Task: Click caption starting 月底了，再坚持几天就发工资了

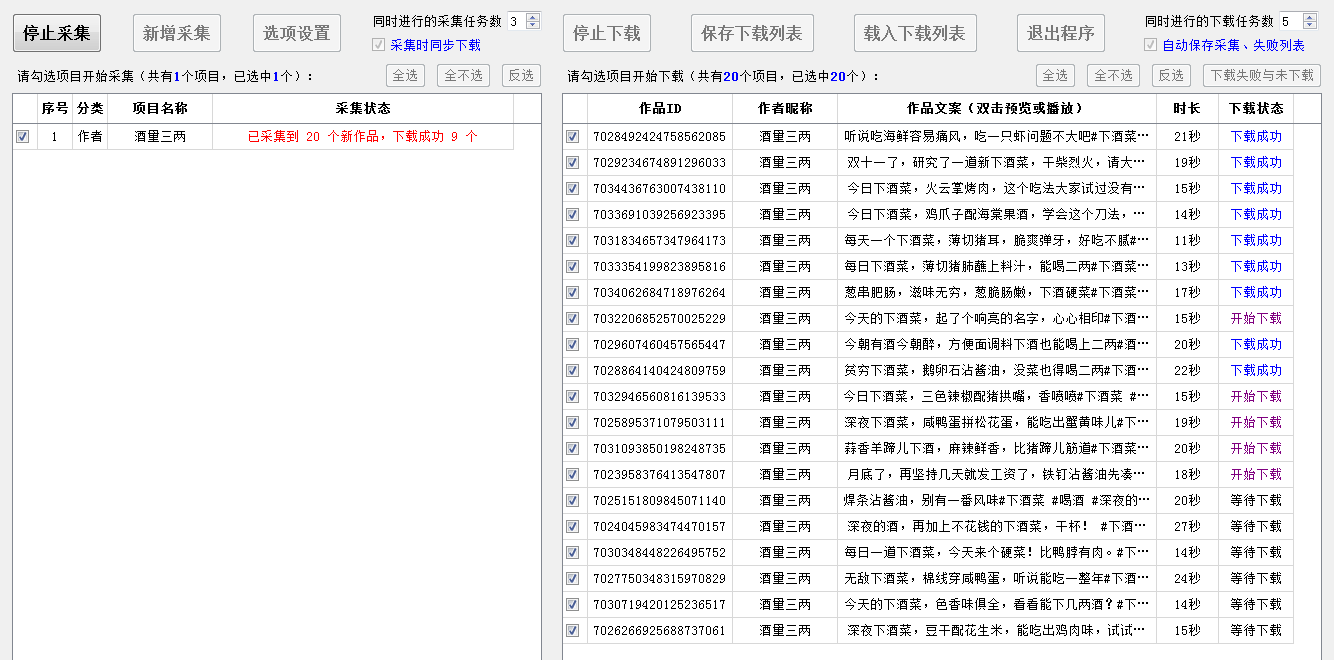Action: coord(997,475)
